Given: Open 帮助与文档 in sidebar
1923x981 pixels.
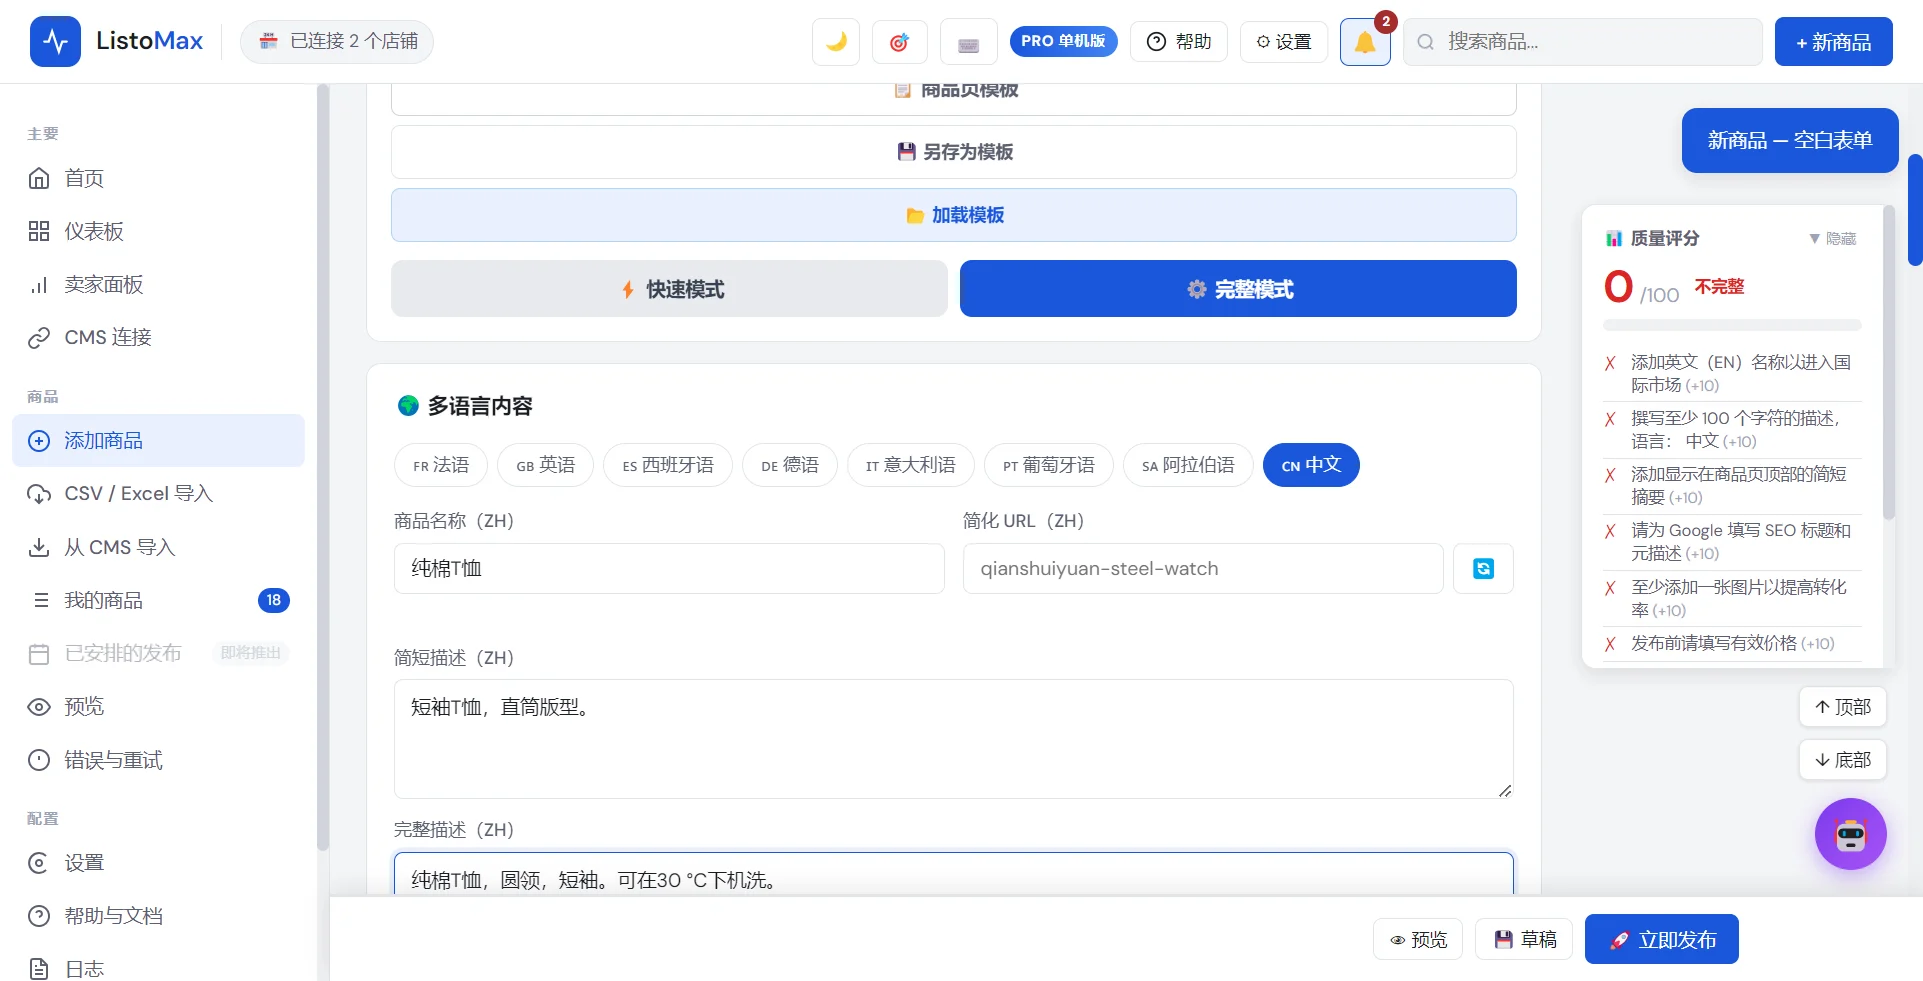Looking at the screenshot, I should point(158,915).
